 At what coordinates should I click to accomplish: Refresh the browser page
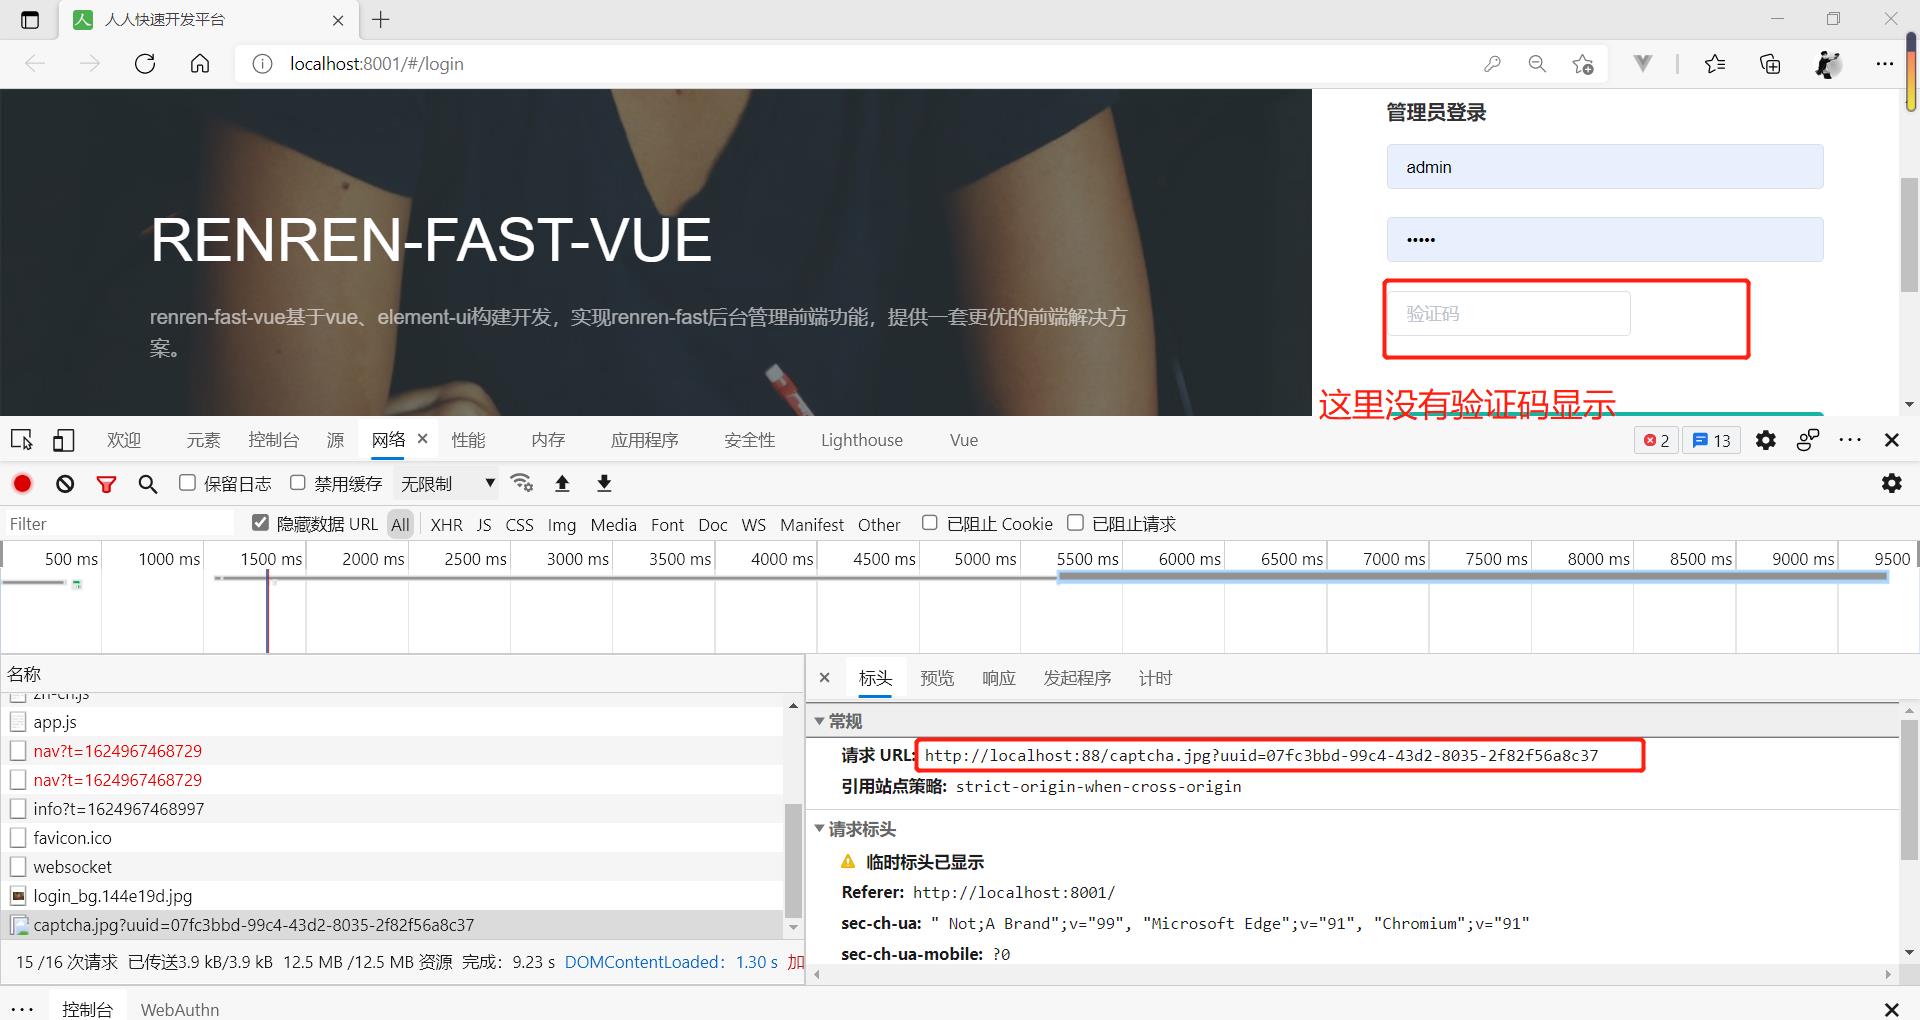click(x=145, y=64)
